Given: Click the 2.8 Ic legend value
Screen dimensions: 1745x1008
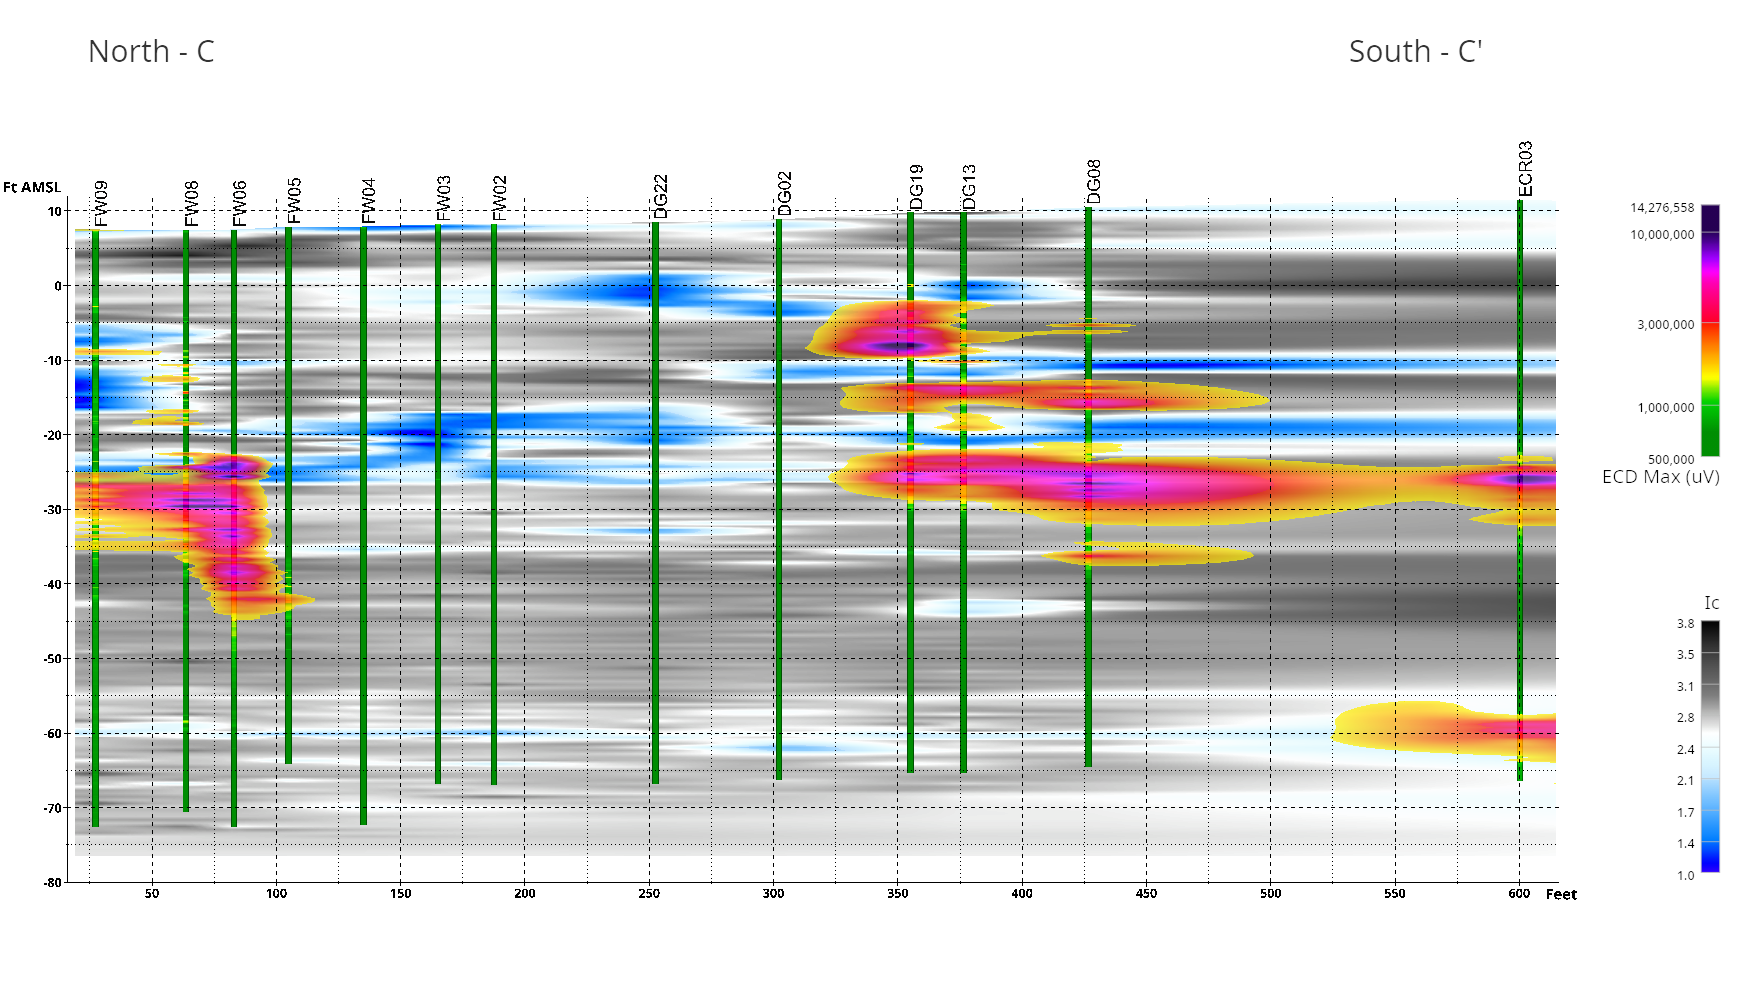Looking at the screenshot, I should point(1685,718).
